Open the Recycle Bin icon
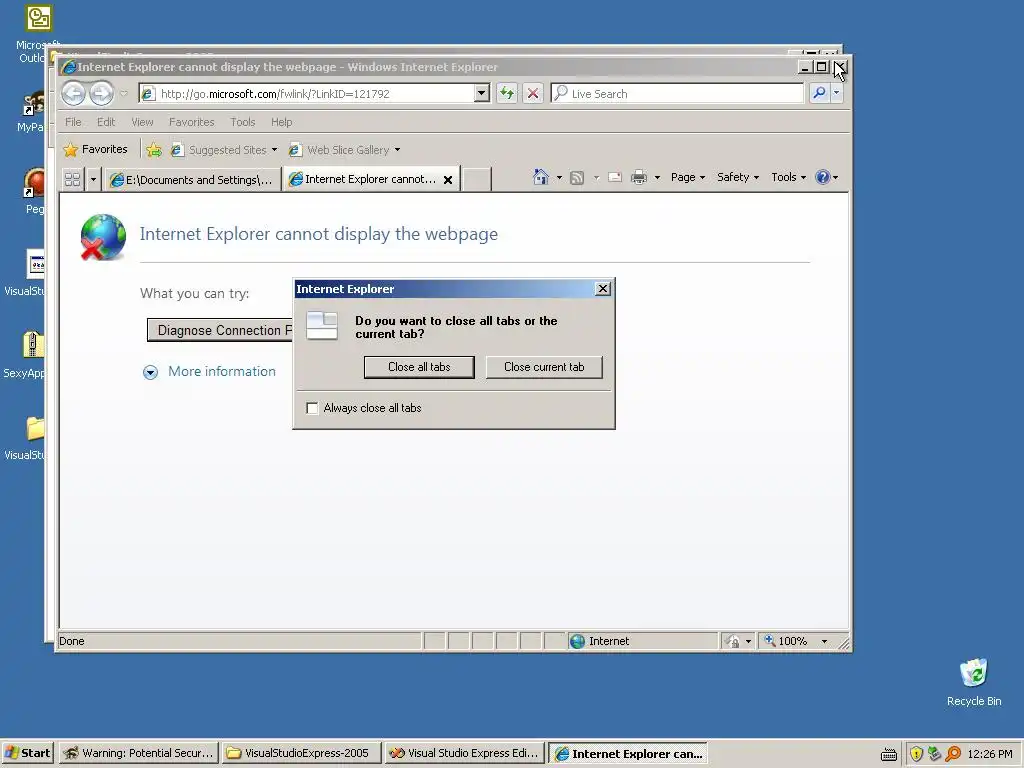Screen dimensions: 1024x768 tap(974, 682)
